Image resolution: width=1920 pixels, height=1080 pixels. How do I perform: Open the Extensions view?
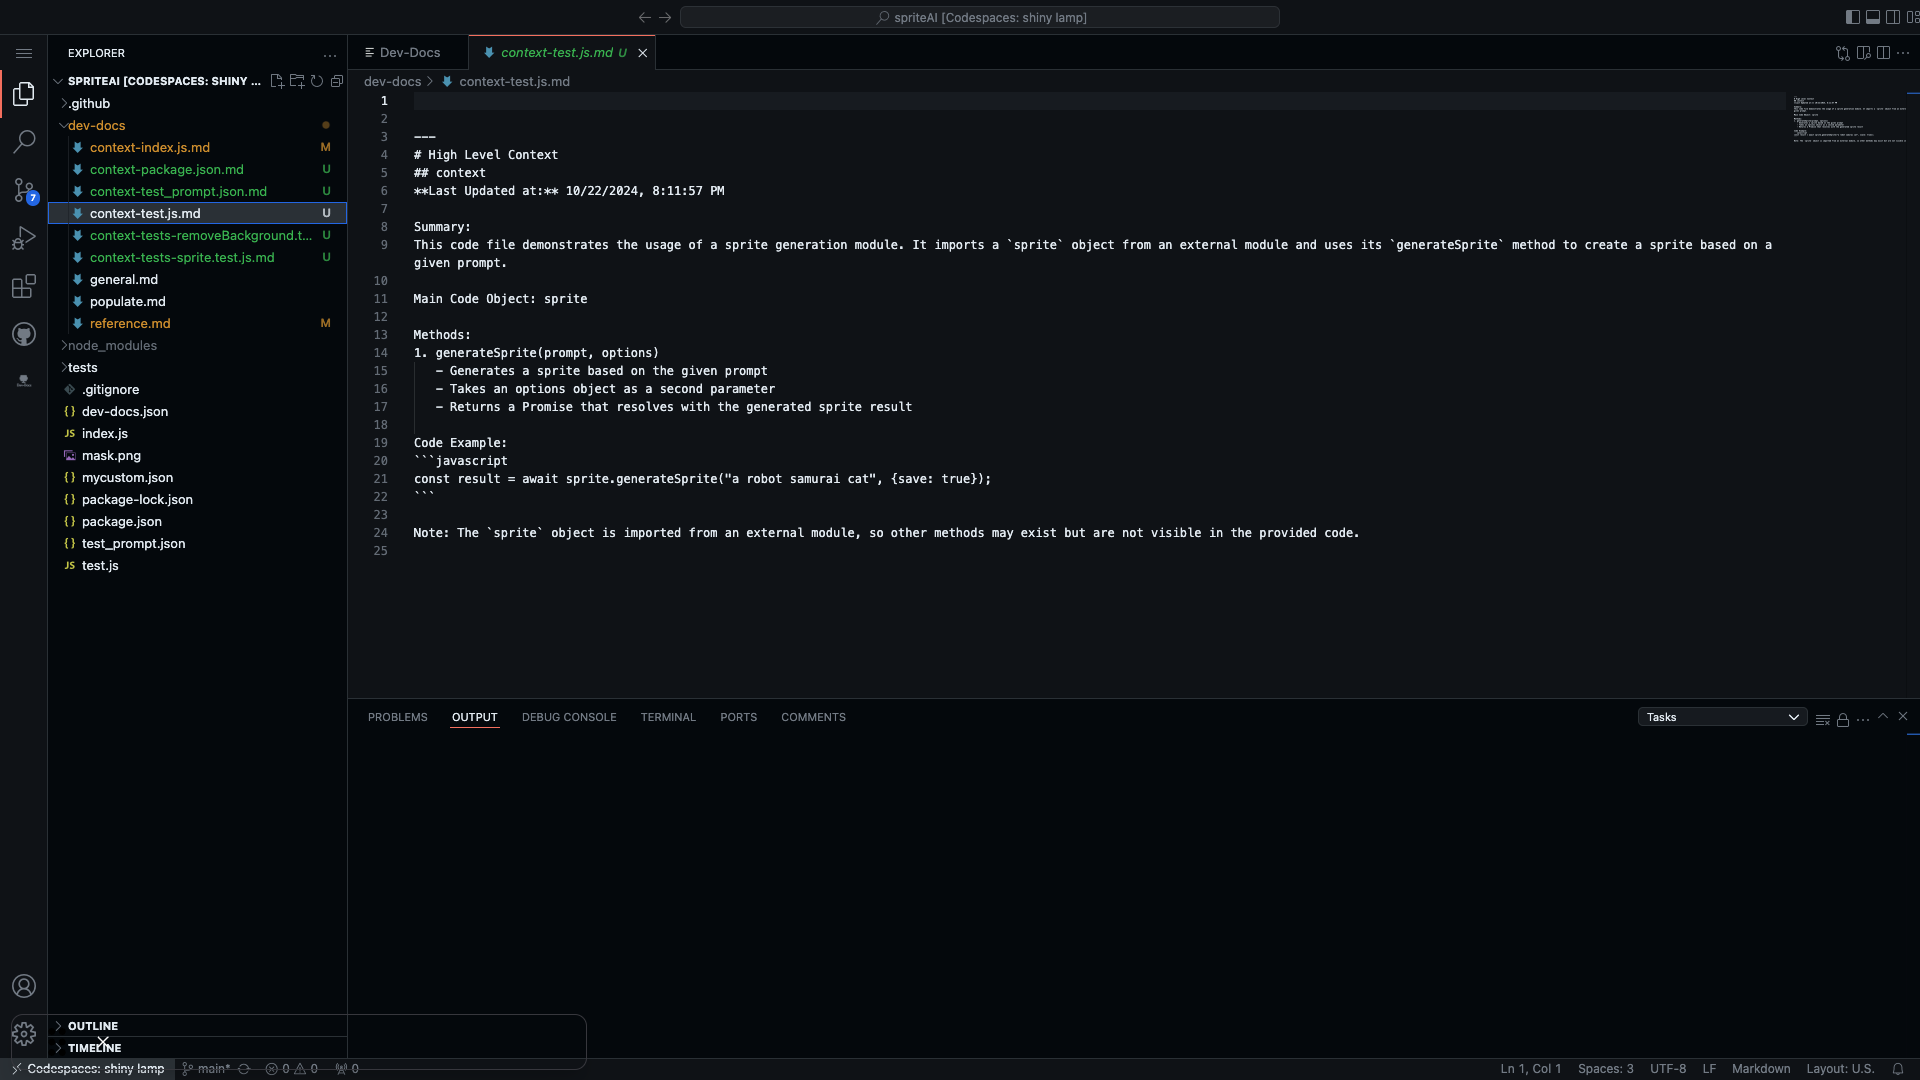click(24, 287)
